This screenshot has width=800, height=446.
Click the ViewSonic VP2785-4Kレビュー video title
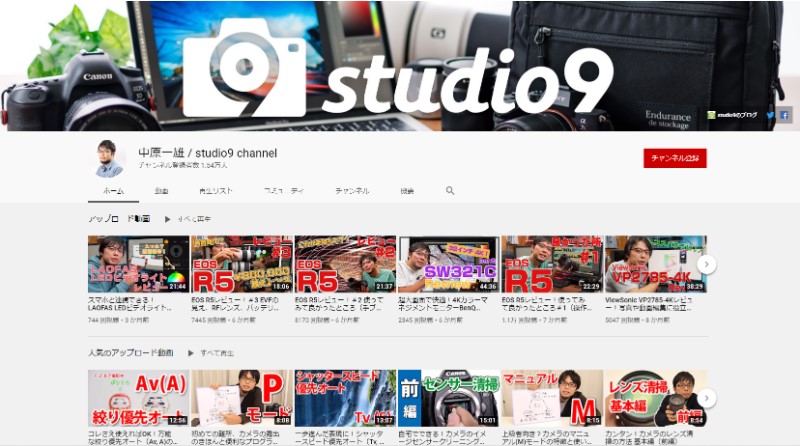tap(649, 304)
